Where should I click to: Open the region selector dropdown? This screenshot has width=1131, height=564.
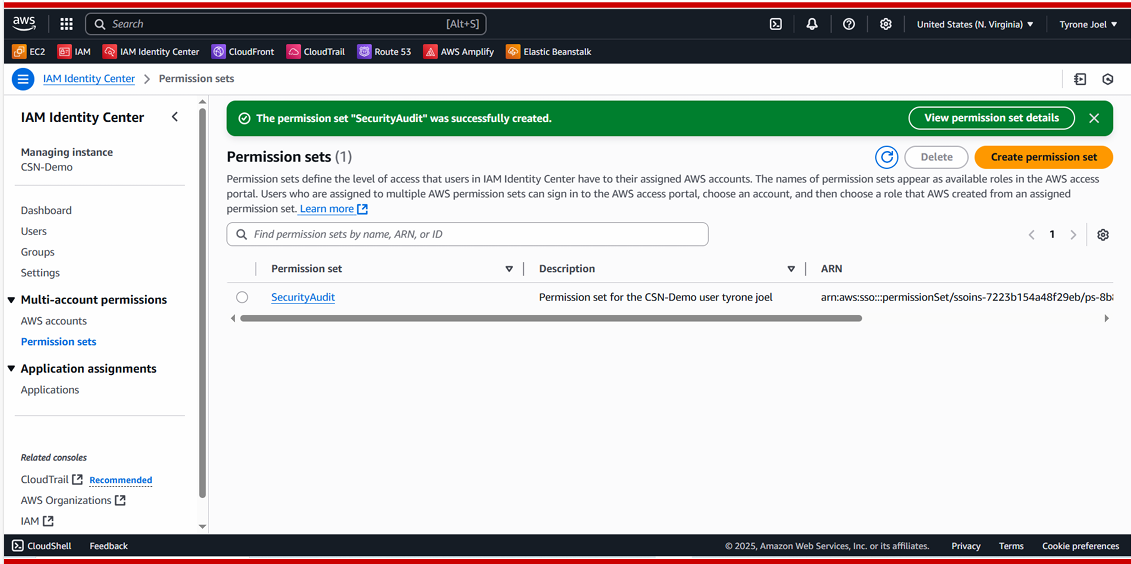coord(974,24)
